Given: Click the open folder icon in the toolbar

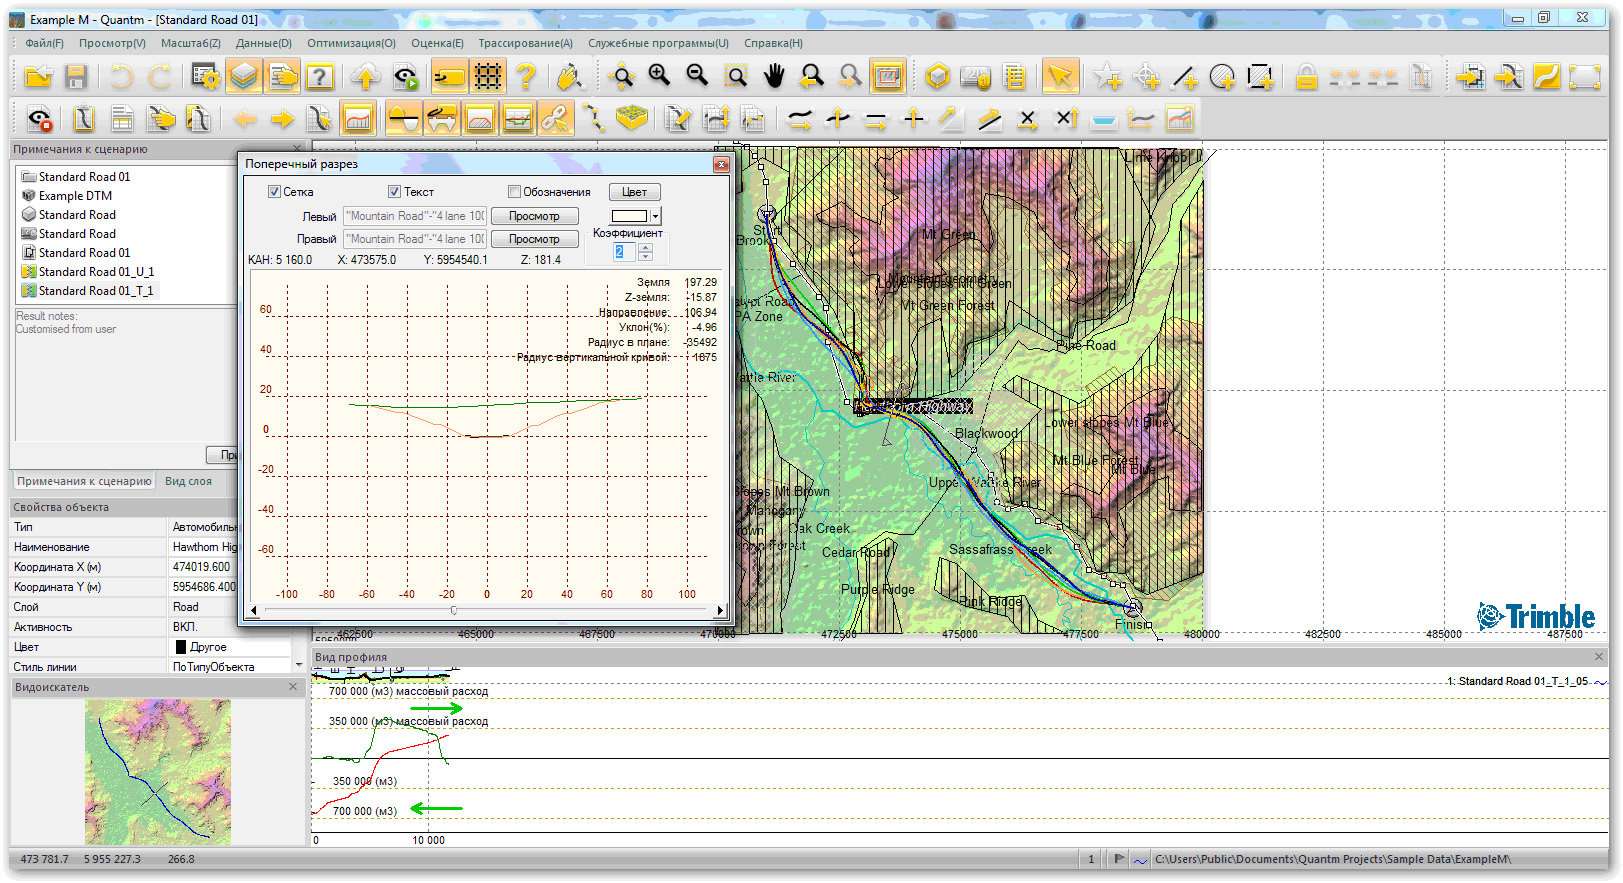Looking at the screenshot, I should pyautogui.click(x=38, y=77).
